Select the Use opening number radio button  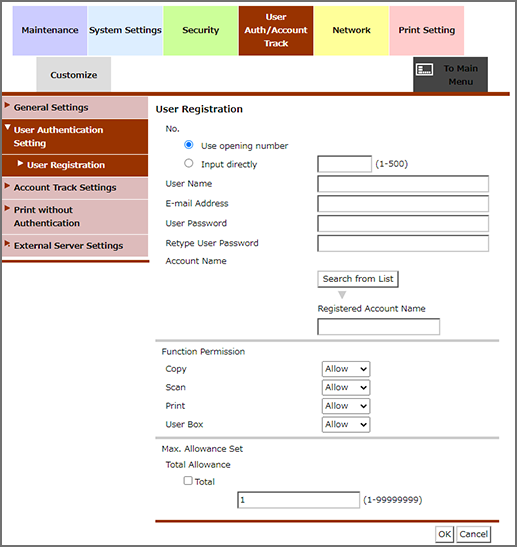point(189,144)
